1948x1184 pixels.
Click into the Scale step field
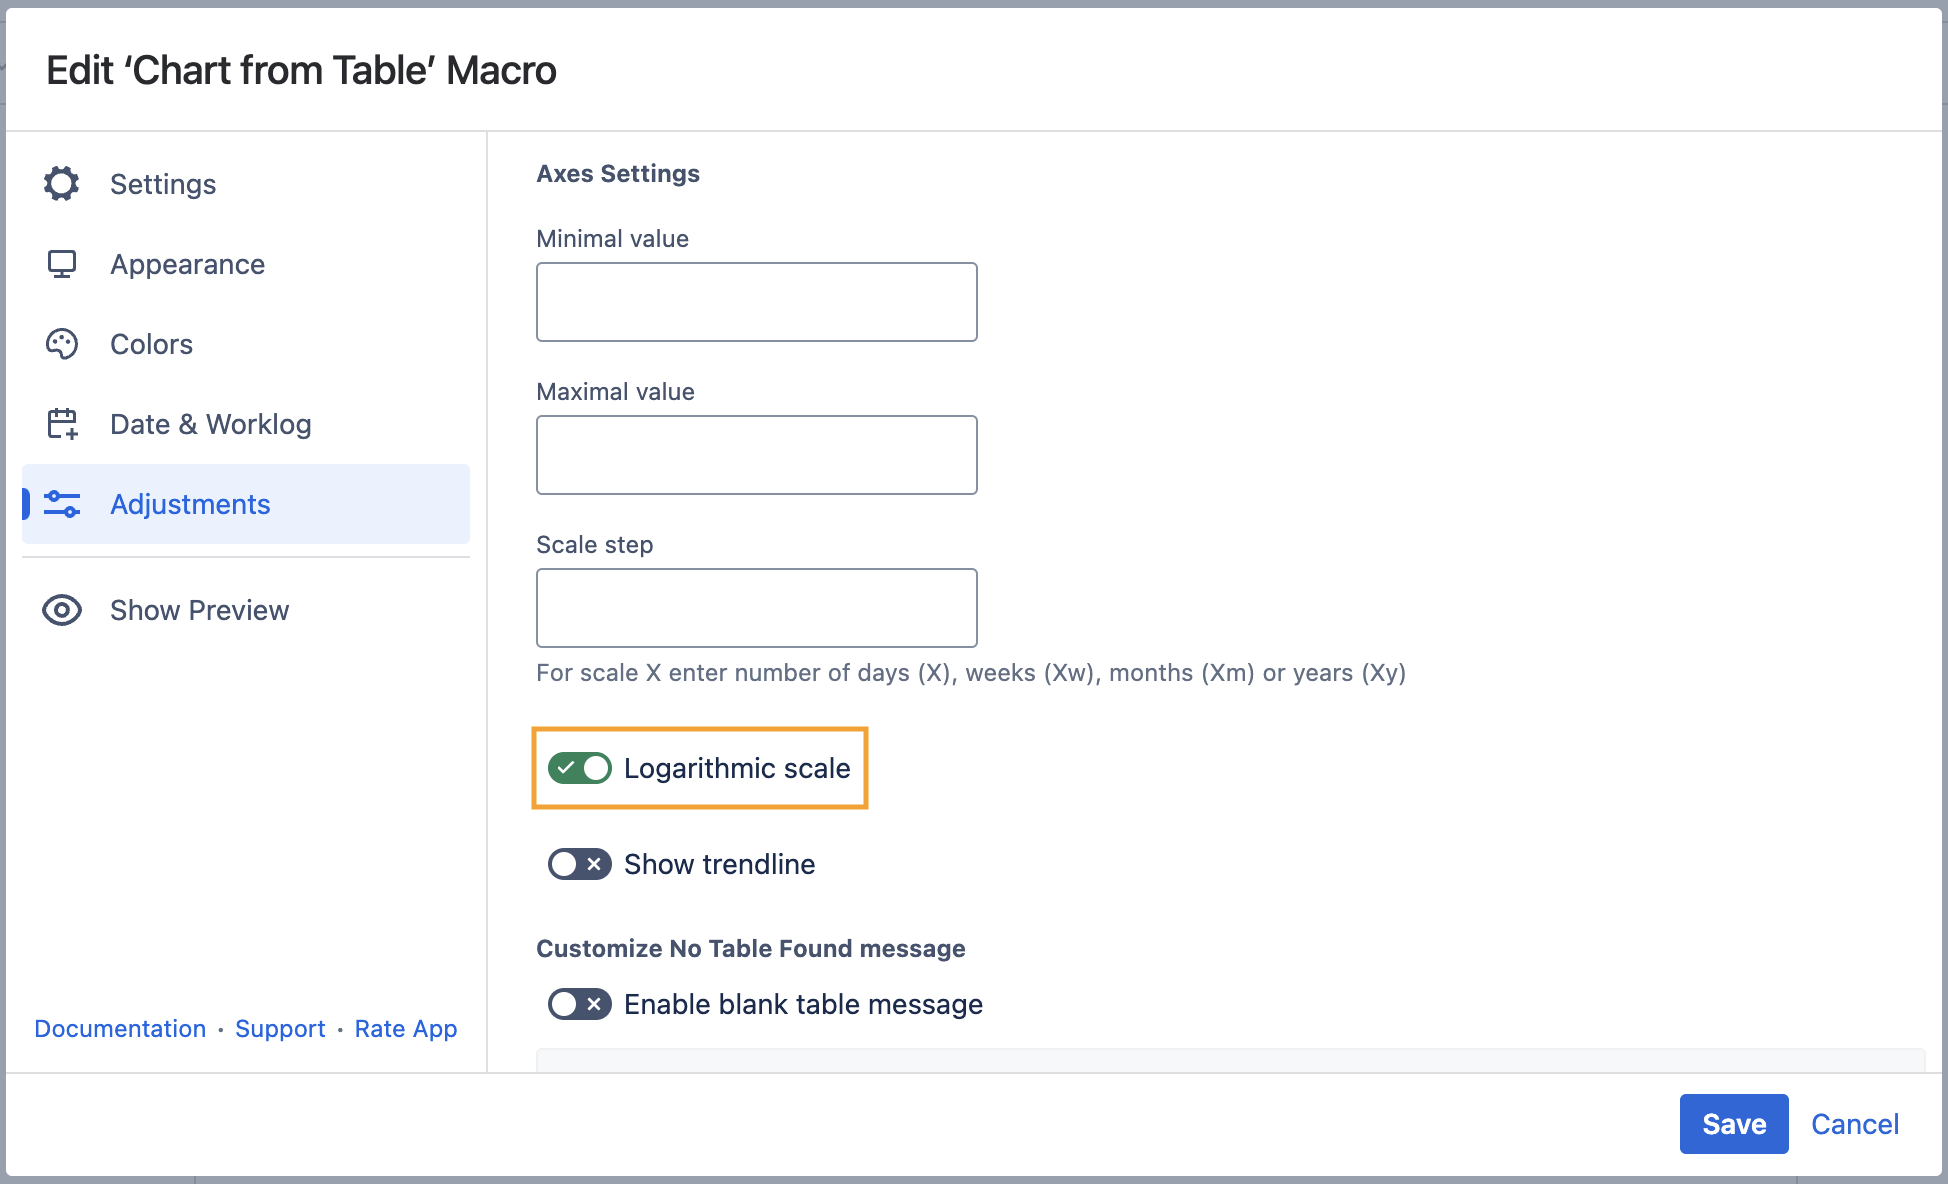(757, 608)
